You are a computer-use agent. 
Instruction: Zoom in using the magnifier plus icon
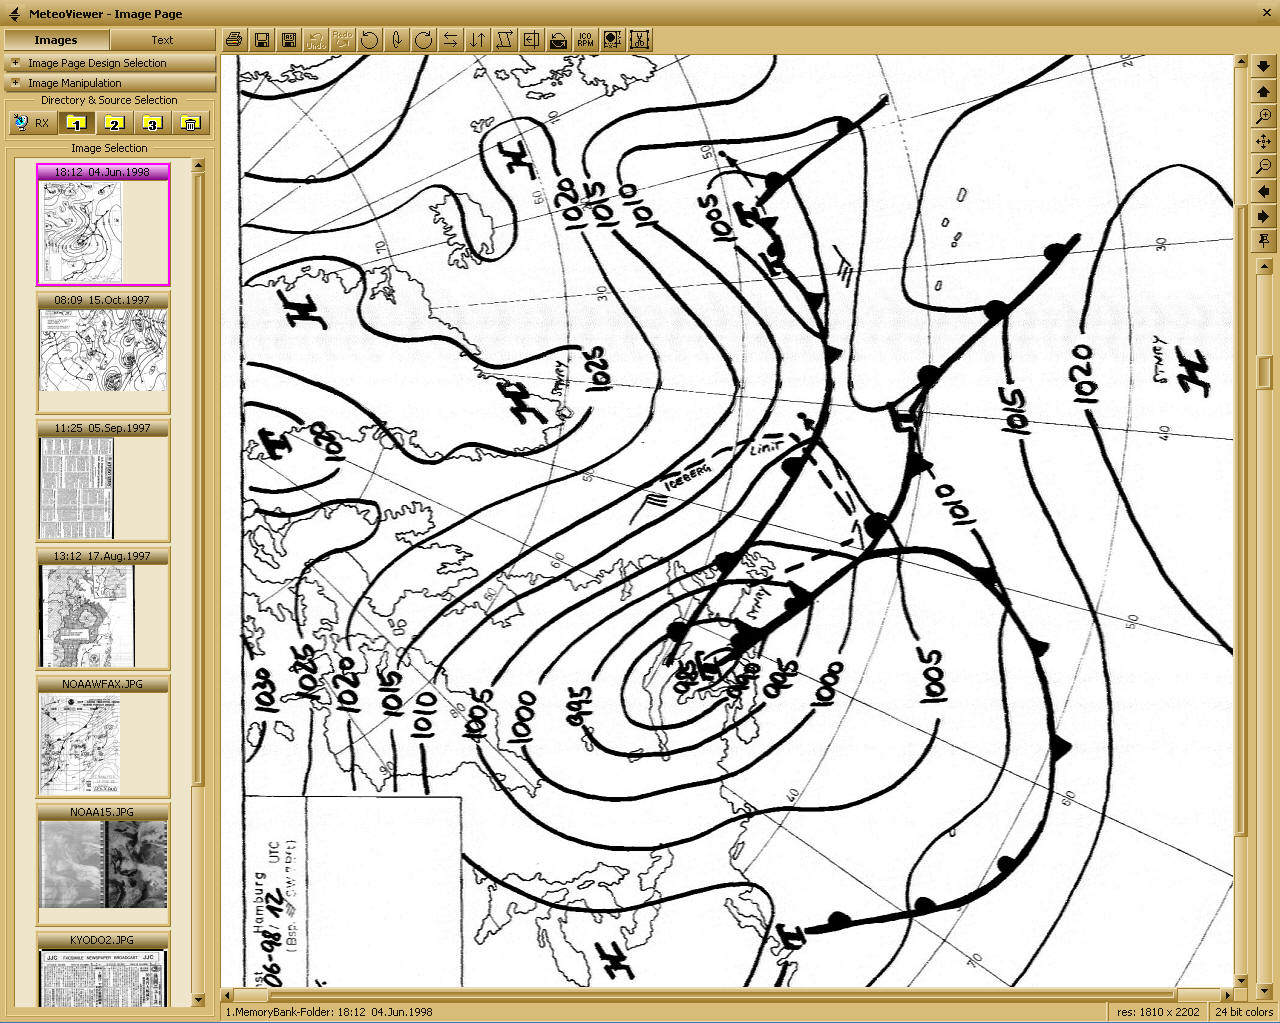(x=1264, y=117)
